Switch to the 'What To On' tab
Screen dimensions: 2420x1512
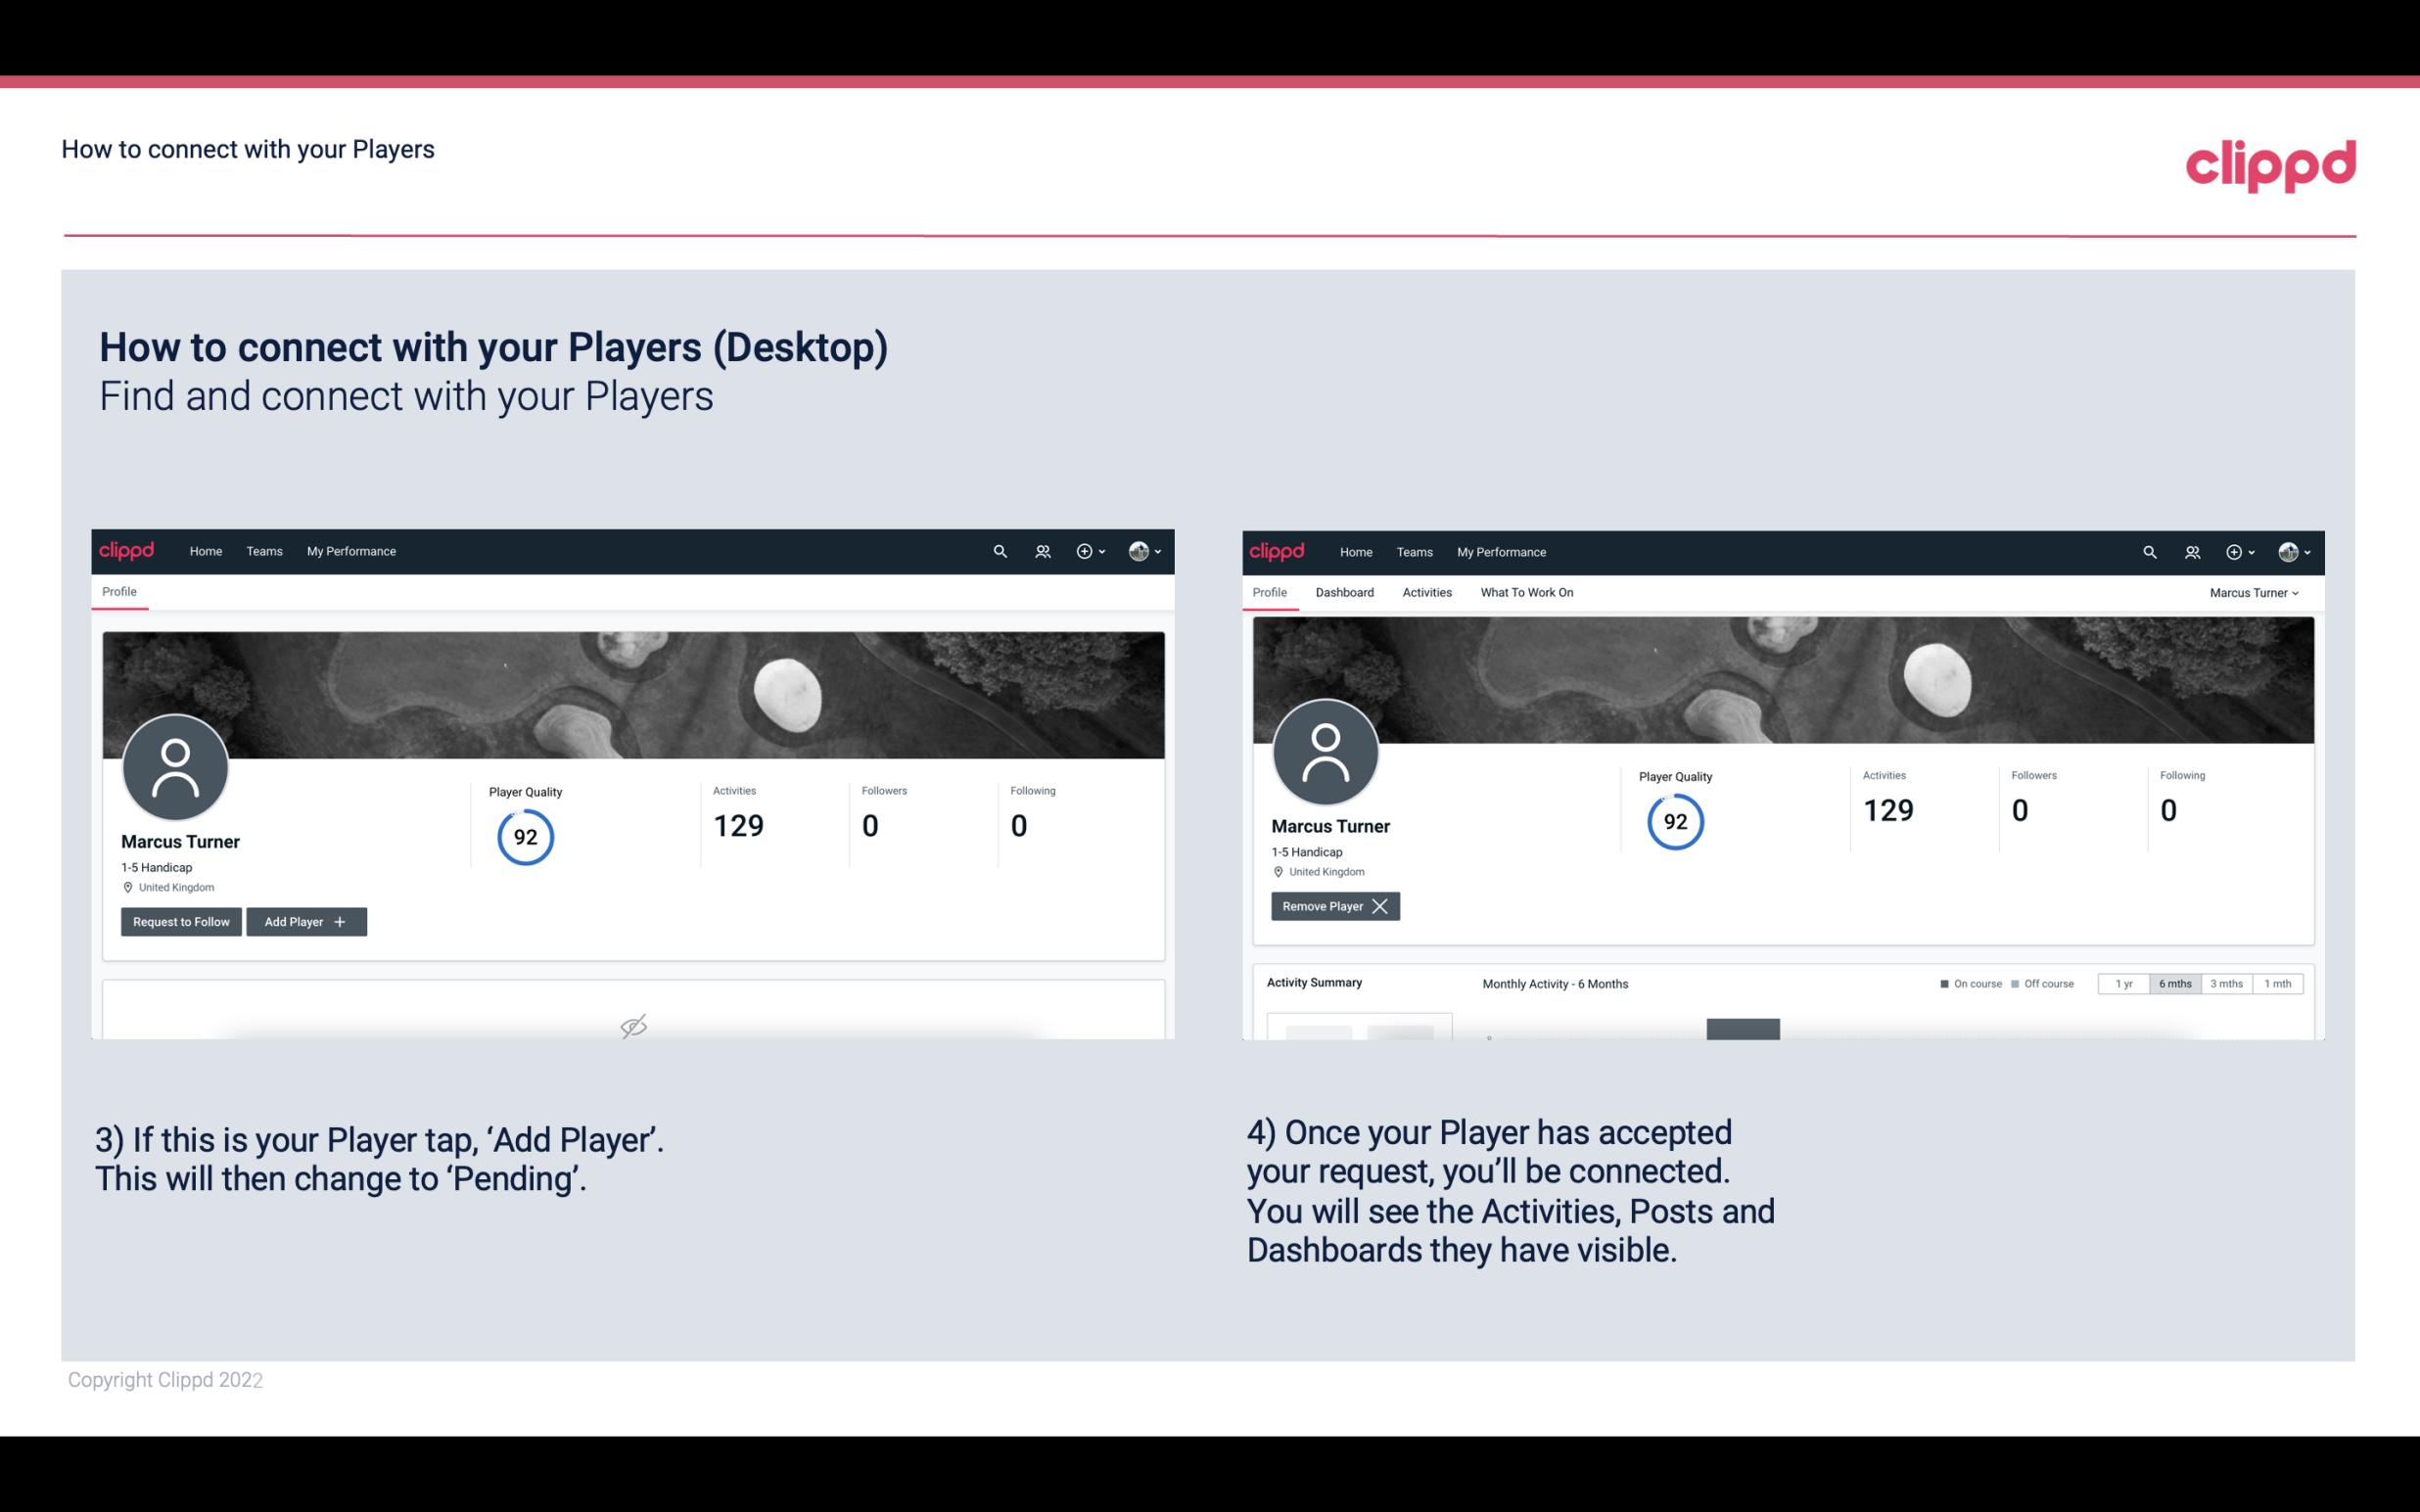pos(1524,592)
